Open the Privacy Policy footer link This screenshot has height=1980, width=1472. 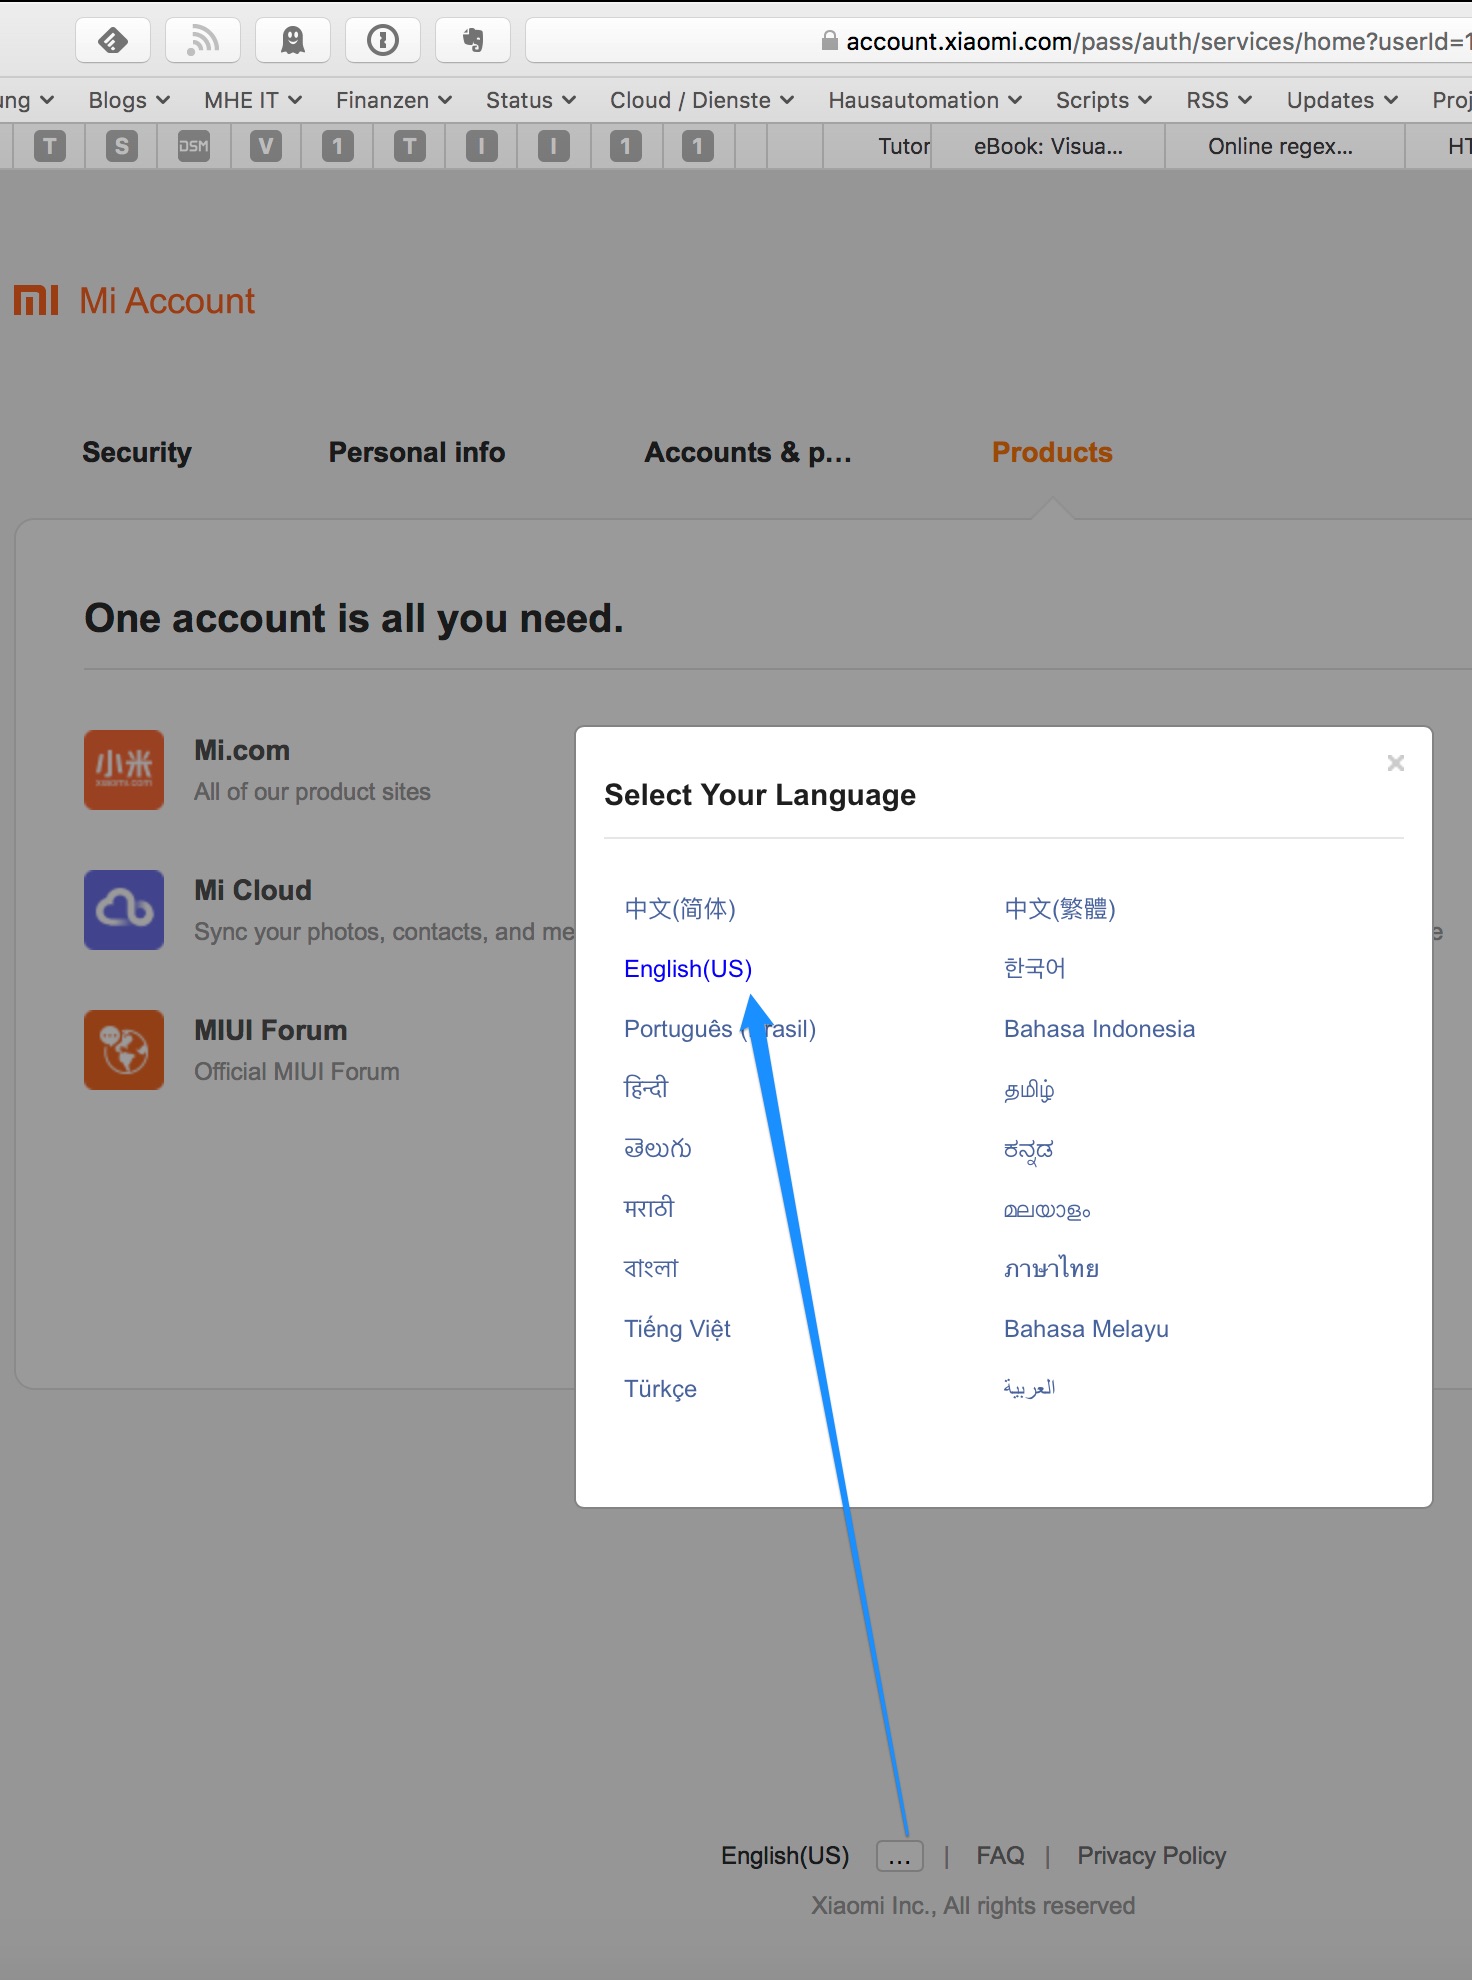coord(1152,1856)
